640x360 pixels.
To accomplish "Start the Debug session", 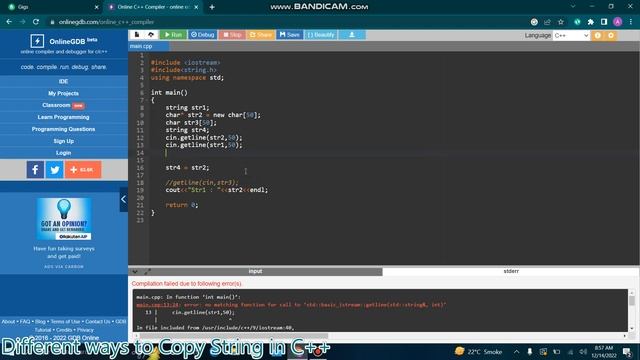I will pyautogui.click(x=202, y=35).
